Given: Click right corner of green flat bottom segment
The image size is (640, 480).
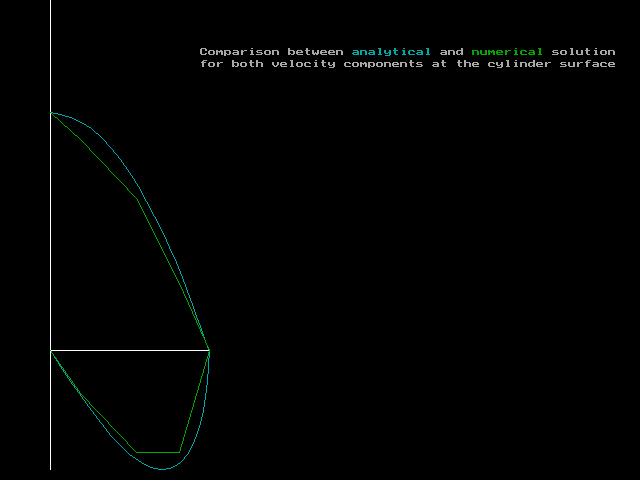Looking at the screenshot, I should pyautogui.click(x=180, y=452).
